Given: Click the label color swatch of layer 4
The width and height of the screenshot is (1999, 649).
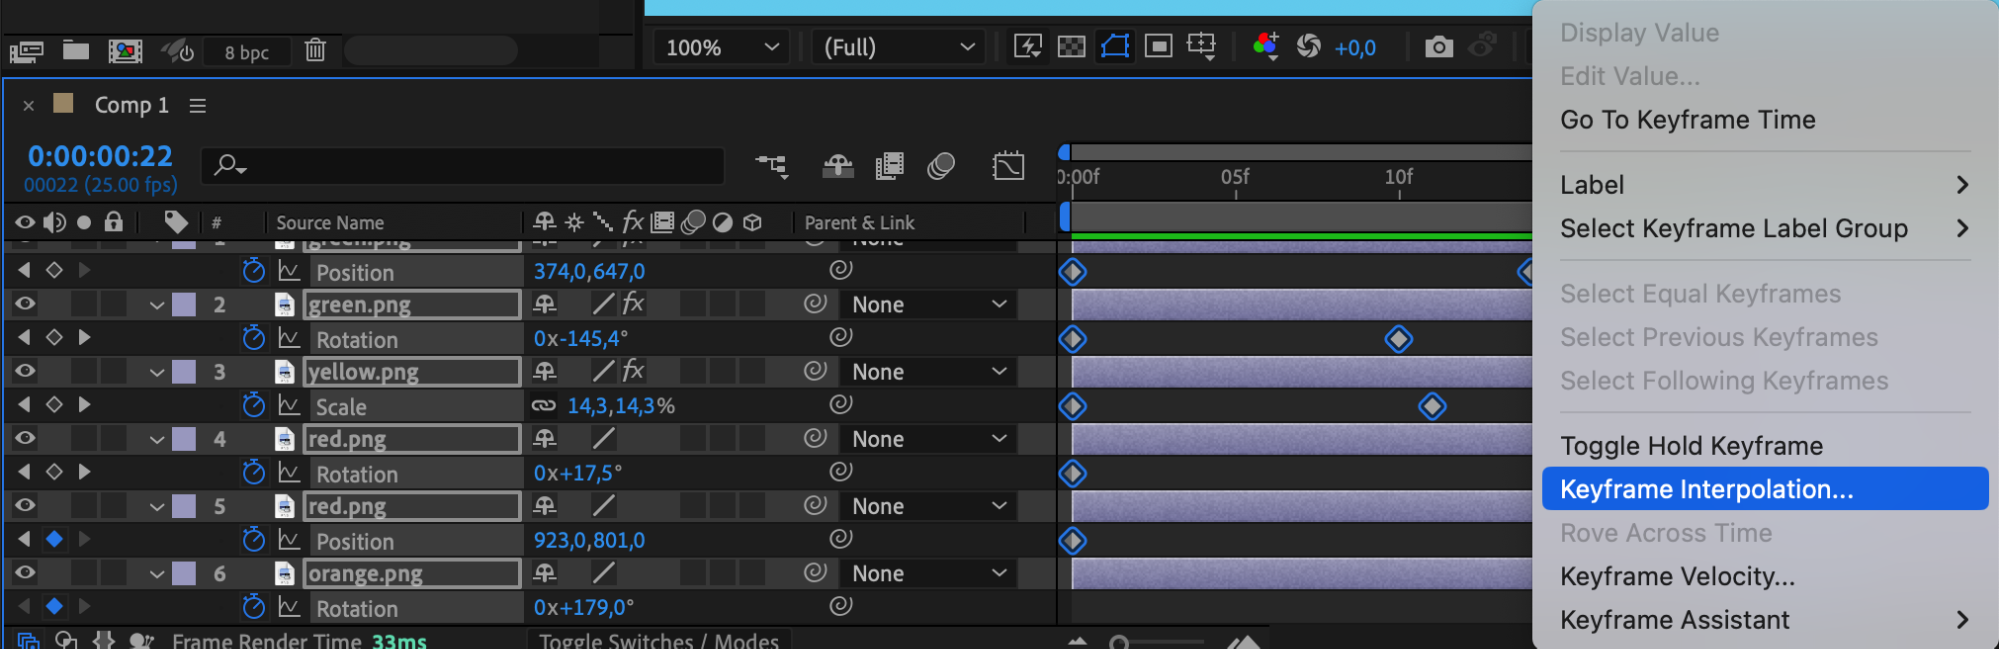Looking at the screenshot, I should click(184, 439).
